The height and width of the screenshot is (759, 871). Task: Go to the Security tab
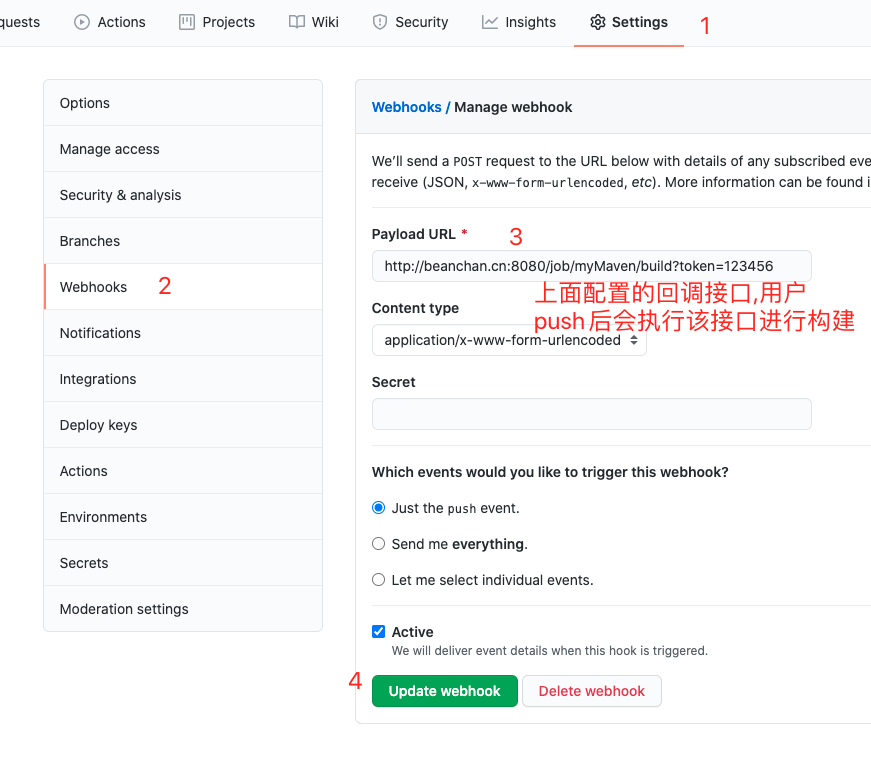pyautogui.click(x=410, y=22)
